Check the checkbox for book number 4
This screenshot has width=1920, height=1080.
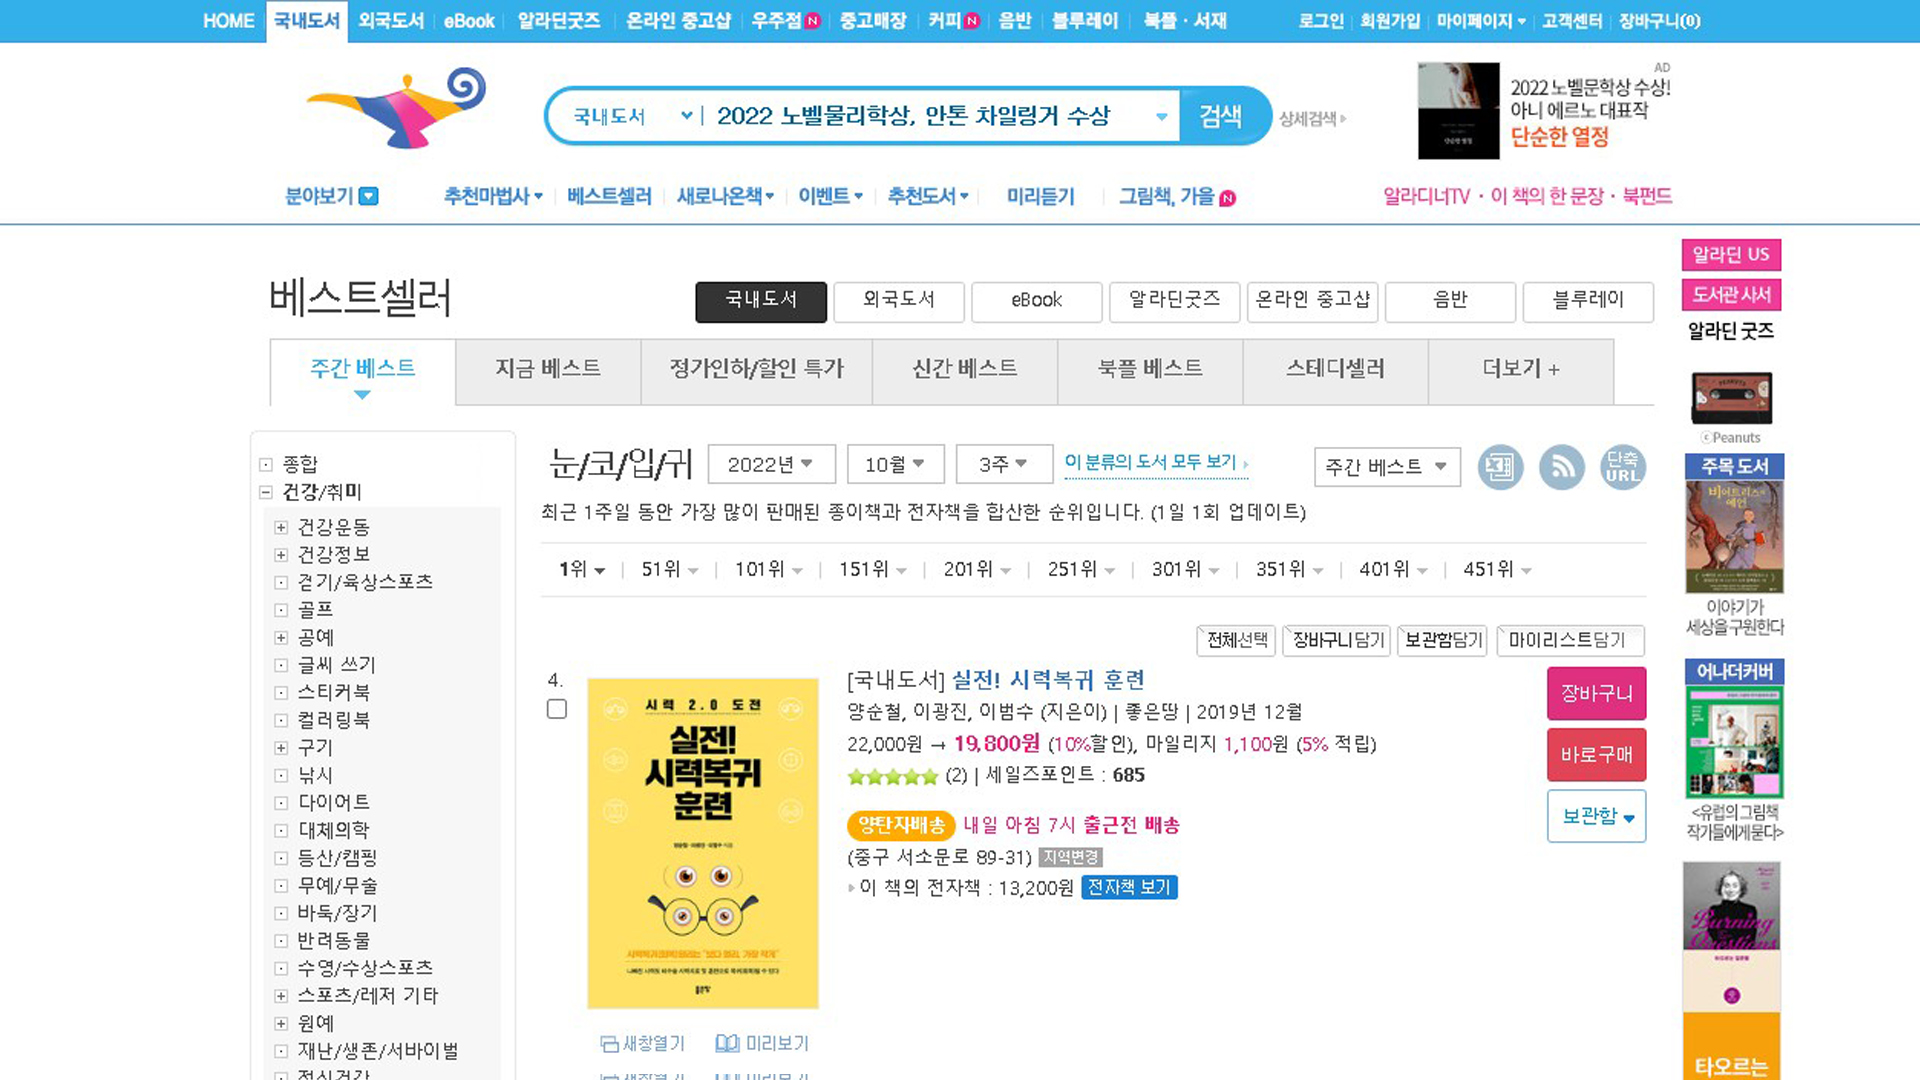(x=557, y=709)
